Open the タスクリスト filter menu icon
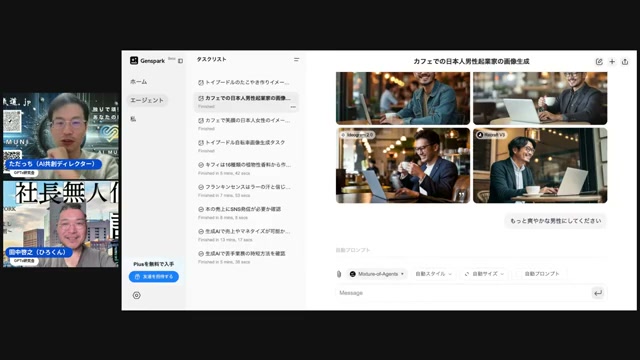The height and width of the screenshot is (360, 640). click(296, 60)
